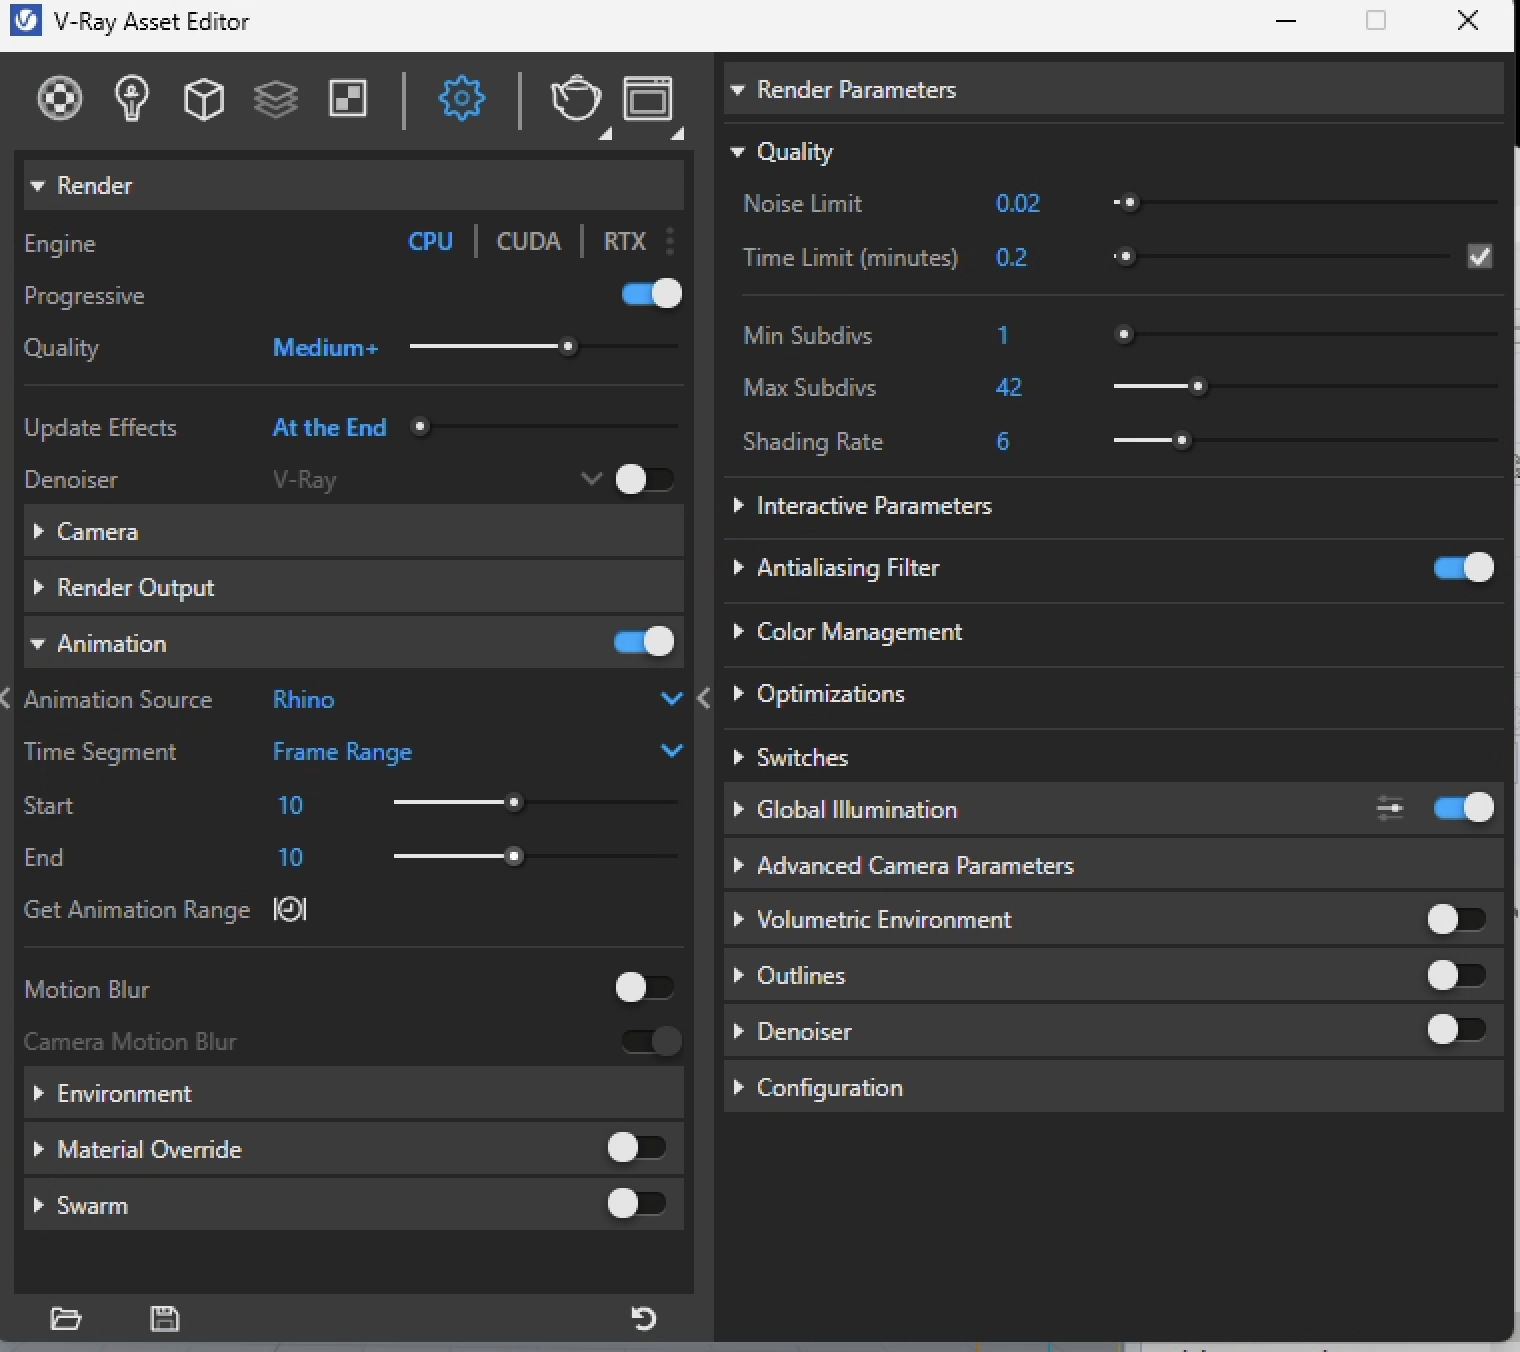The image size is (1520, 1352).
Task: Toggle the Progressive switch
Action: pyautogui.click(x=651, y=294)
